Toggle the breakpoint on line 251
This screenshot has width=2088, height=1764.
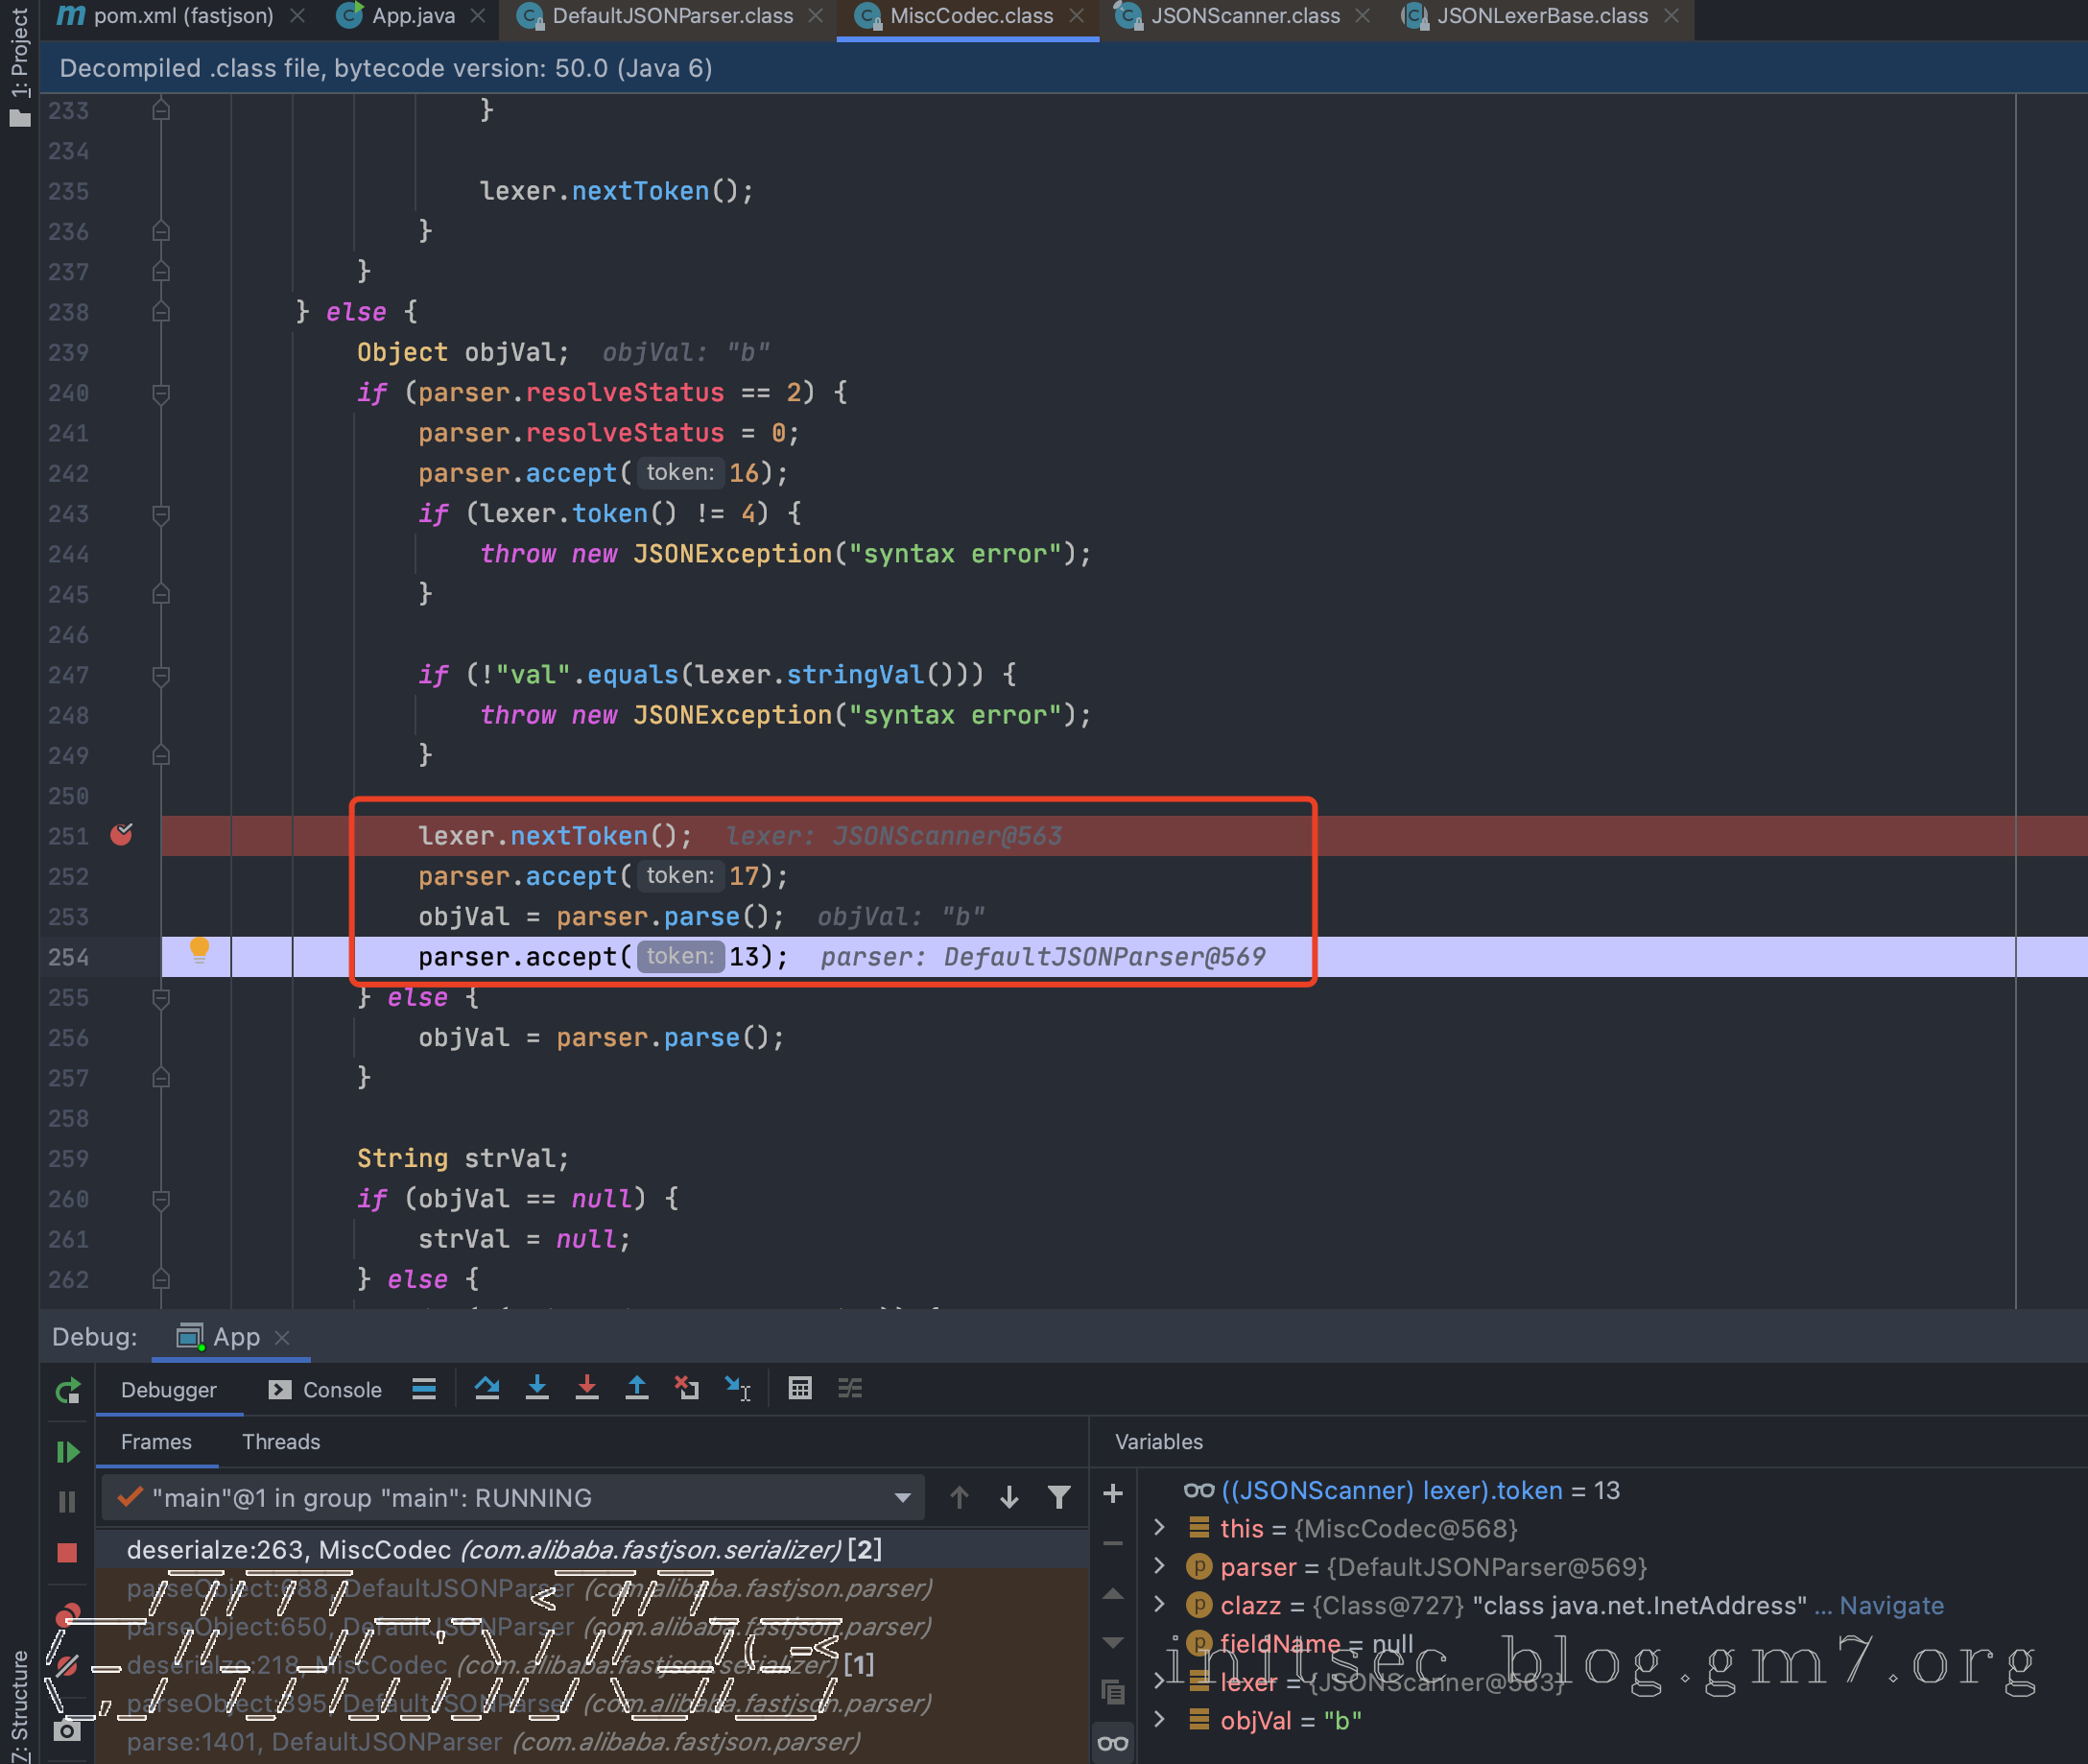click(x=122, y=835)
